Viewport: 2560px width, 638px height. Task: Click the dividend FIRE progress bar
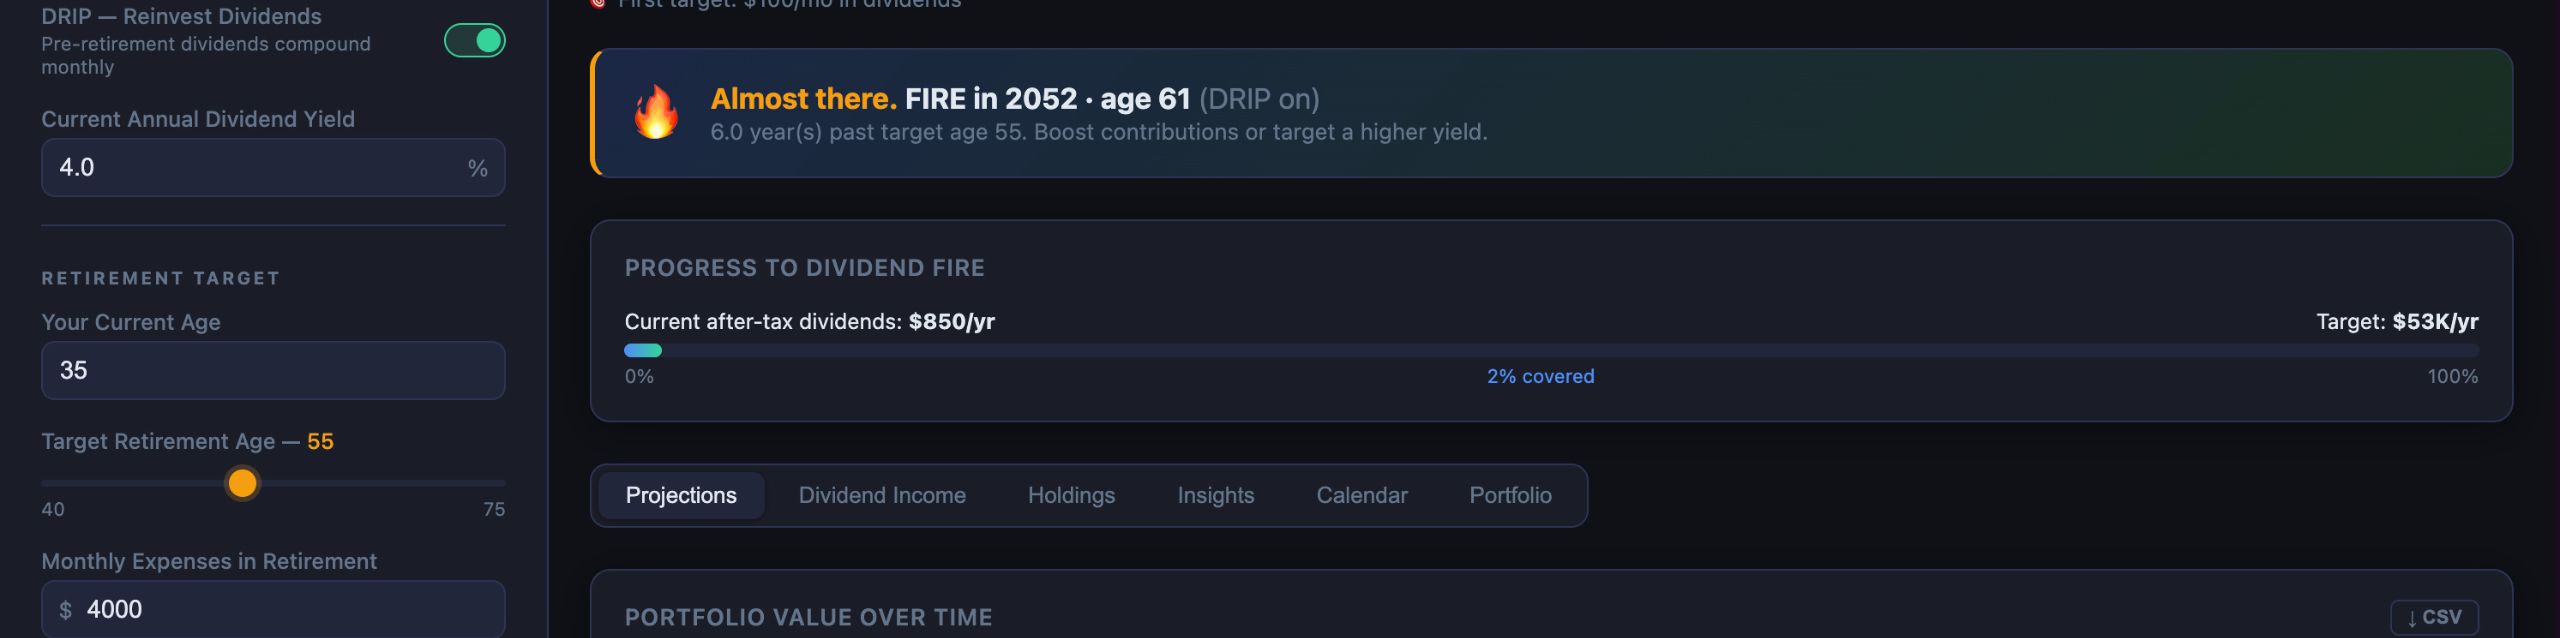[x=1551, y=351]
